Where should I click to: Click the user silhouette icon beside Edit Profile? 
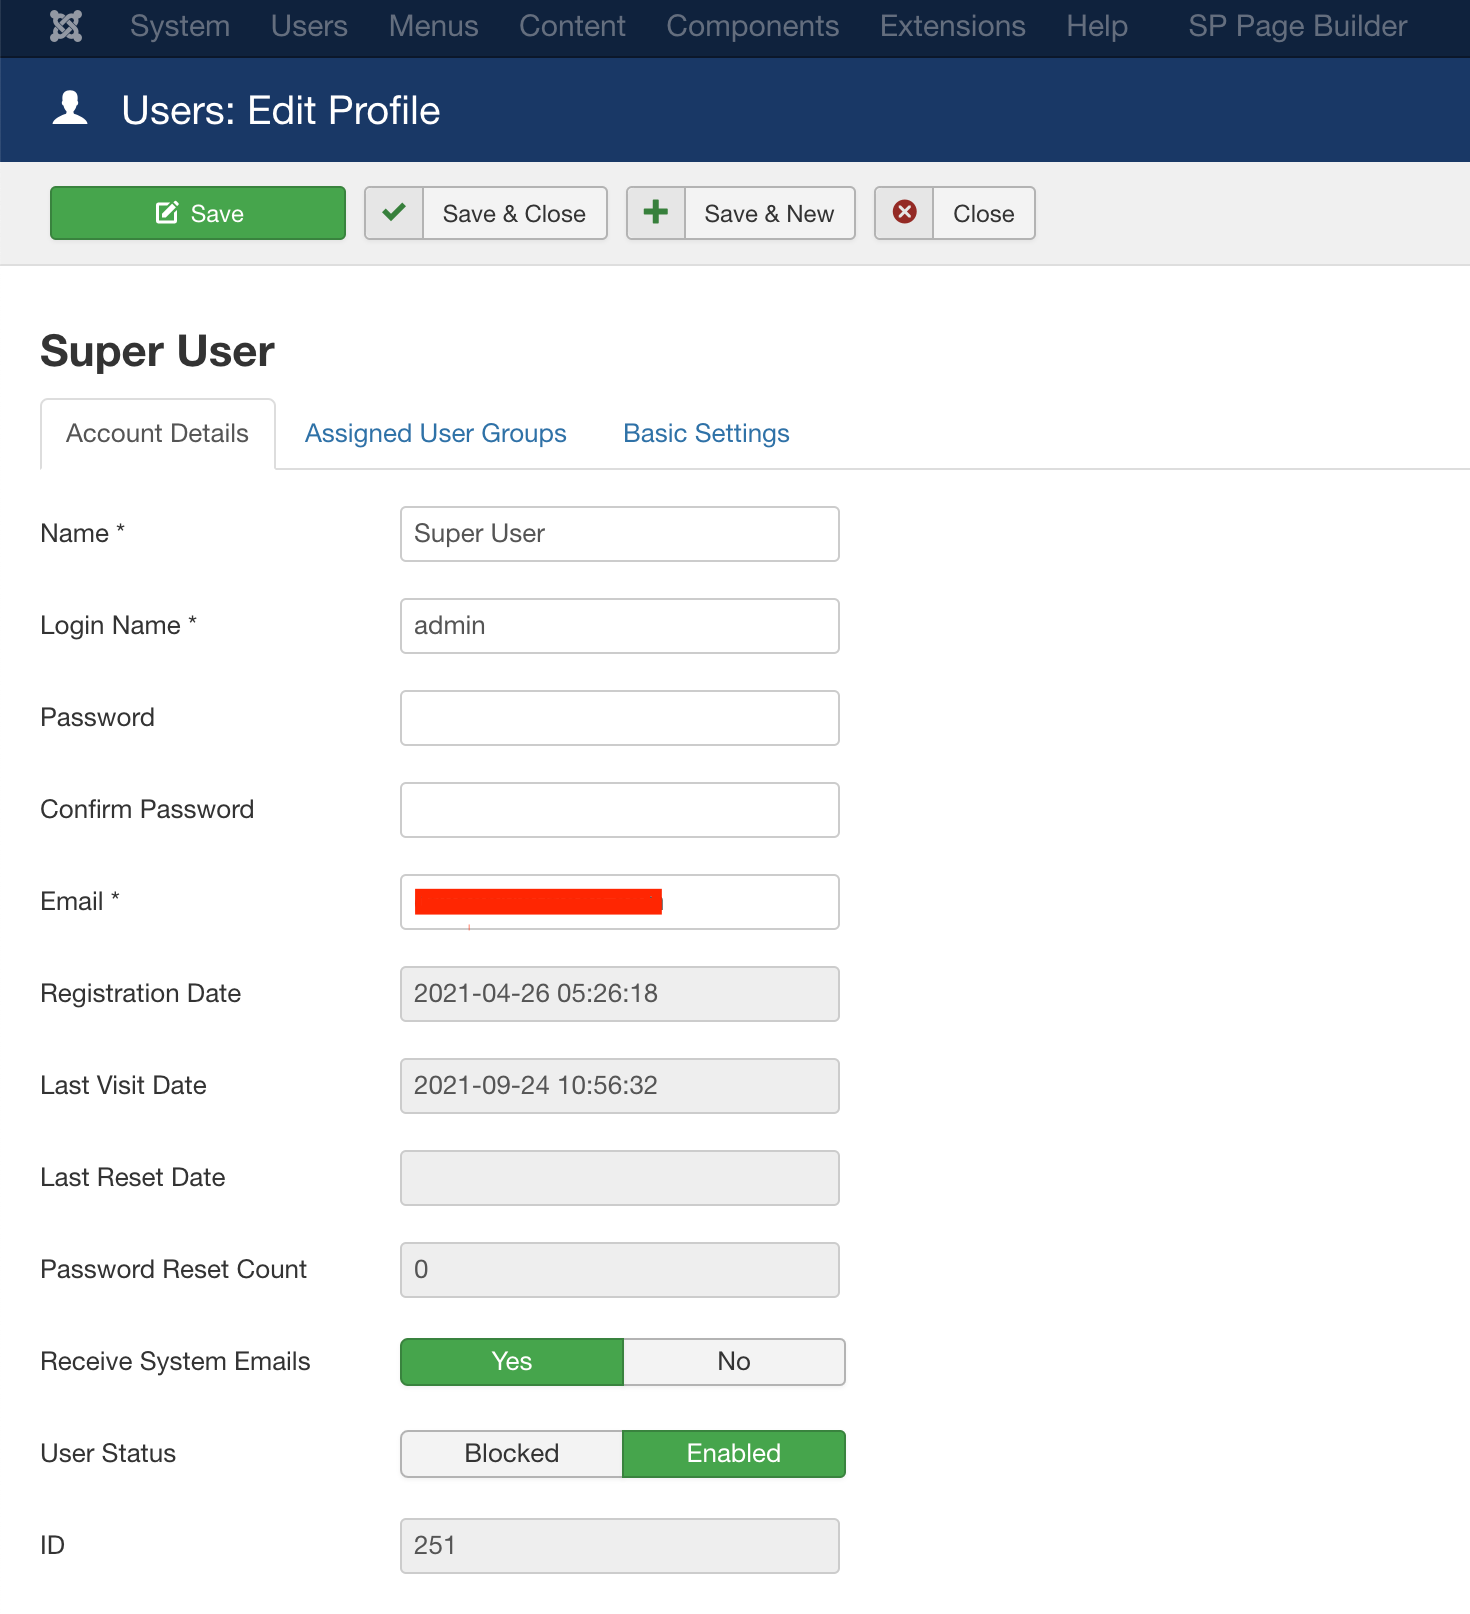pos(70,108)
